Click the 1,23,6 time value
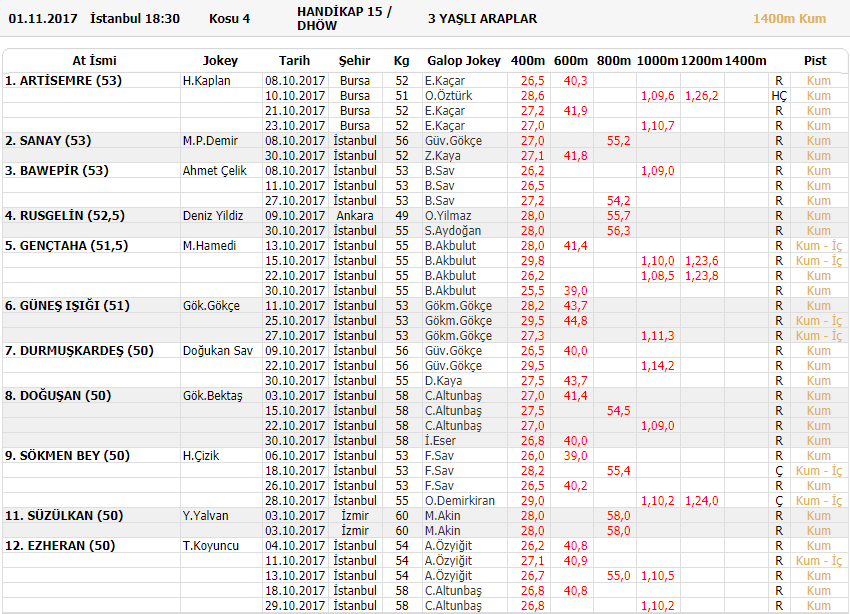Image resolution: width=850 pixels, height=614 pixels. coord(701,261)
